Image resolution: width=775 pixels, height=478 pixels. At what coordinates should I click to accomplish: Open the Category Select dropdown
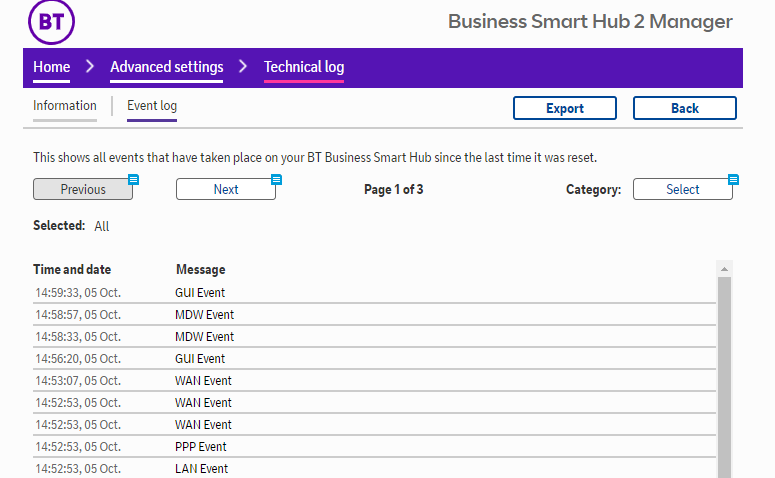[x=683, y=189]
